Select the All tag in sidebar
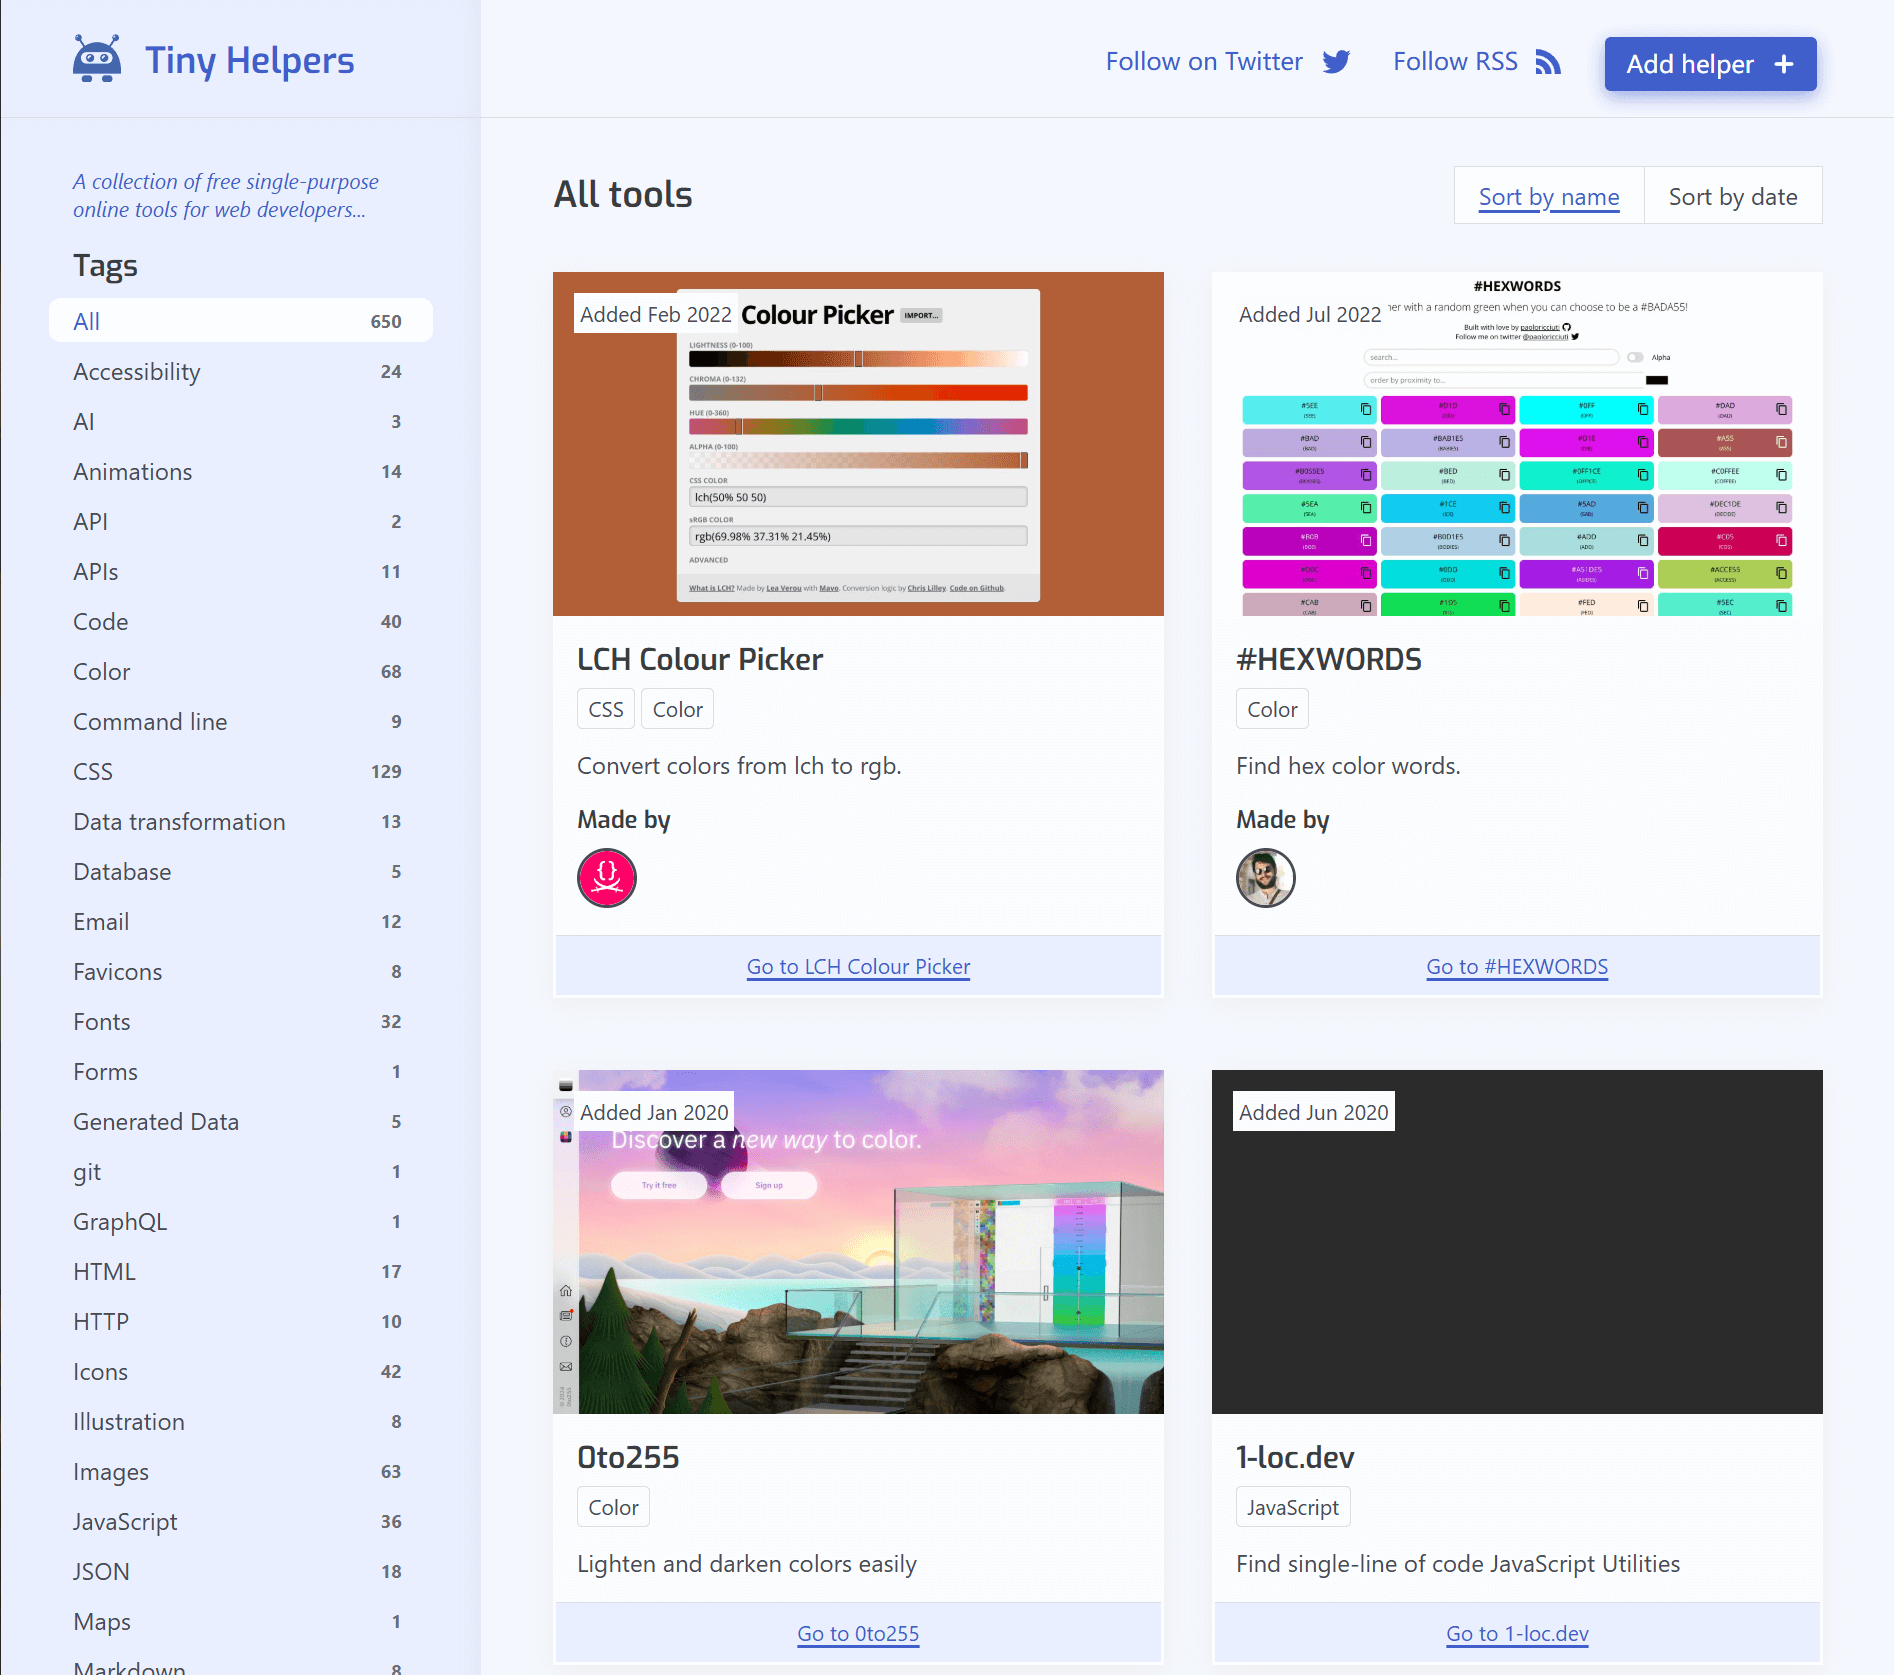This screenshot has height=1675, width=1894. pyautogui.click(x=241, y=321)
